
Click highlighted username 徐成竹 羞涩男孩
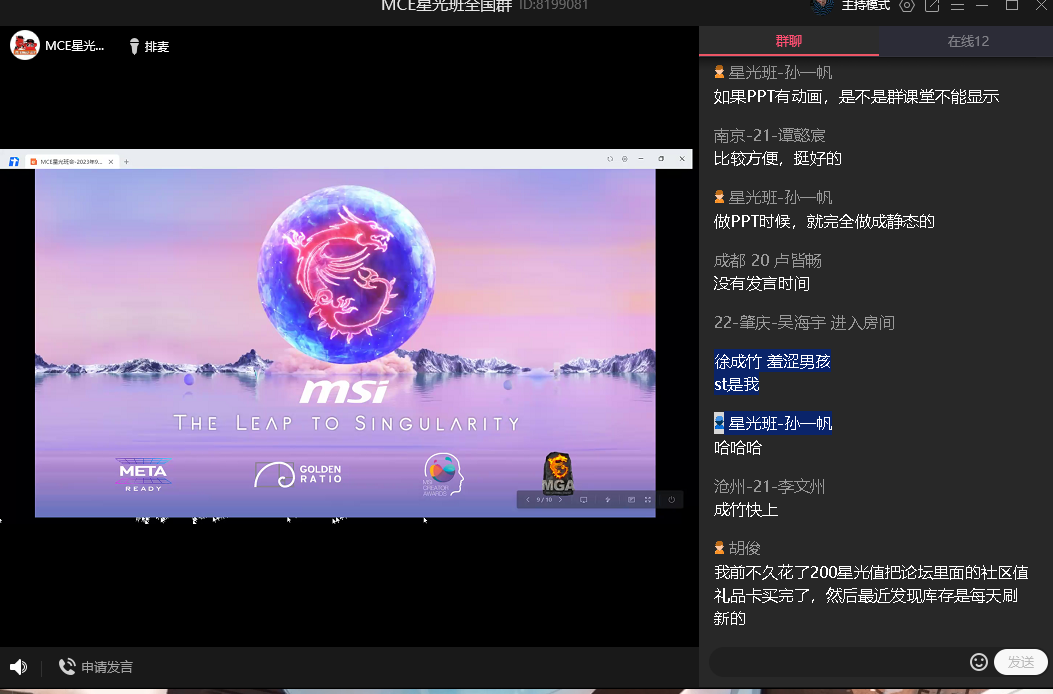(x=772, y=361)
